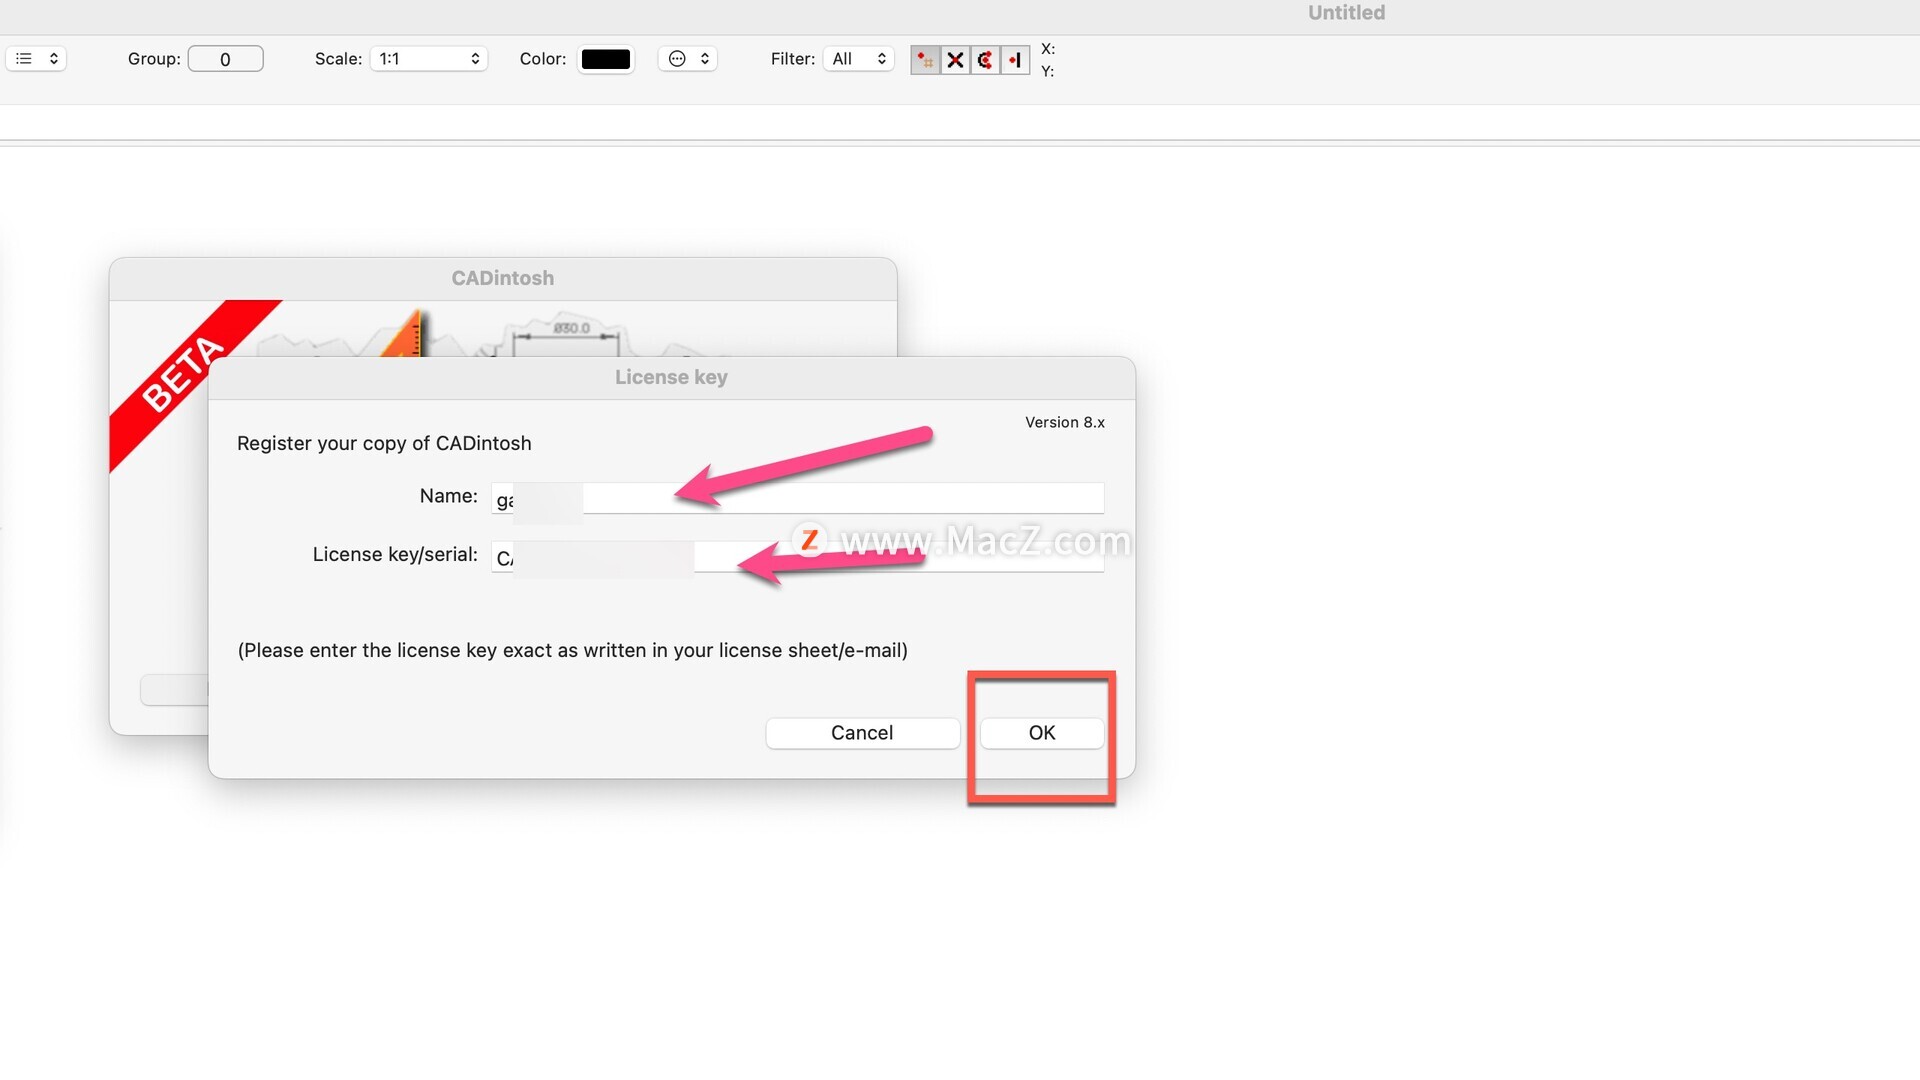Confirm registration with the OK button
This screenshot has width=1920, height=1080.
point(1042,733)
